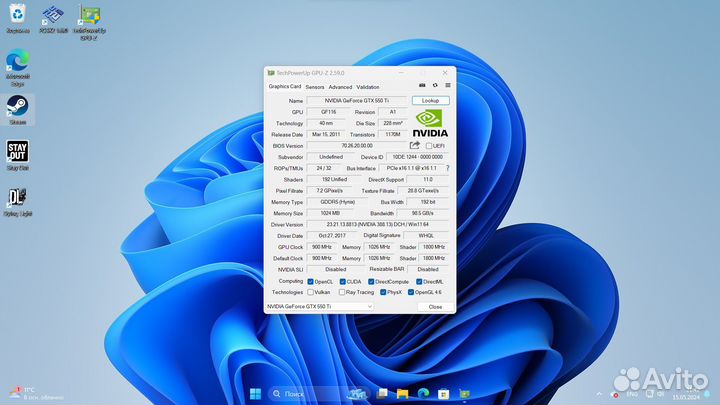This screenshot has width=720, height=405.
Task: Open the Windows Start menu
Action: (255, 394)
